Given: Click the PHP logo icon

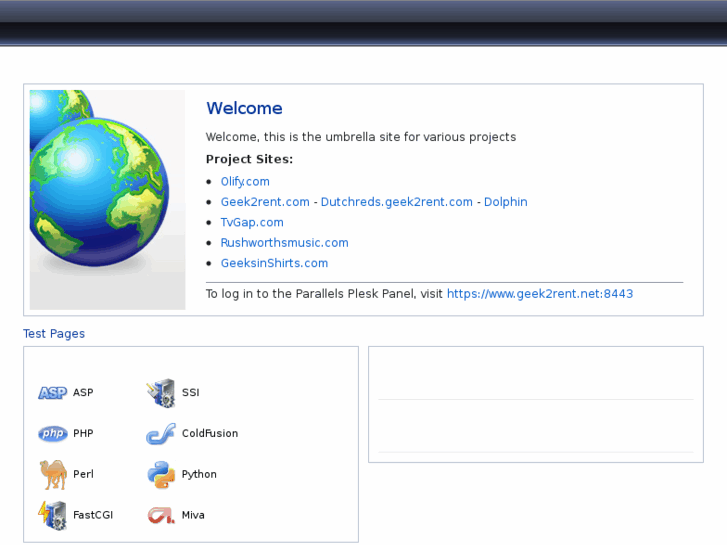Looking at the screenshot, I should point(52,434).
